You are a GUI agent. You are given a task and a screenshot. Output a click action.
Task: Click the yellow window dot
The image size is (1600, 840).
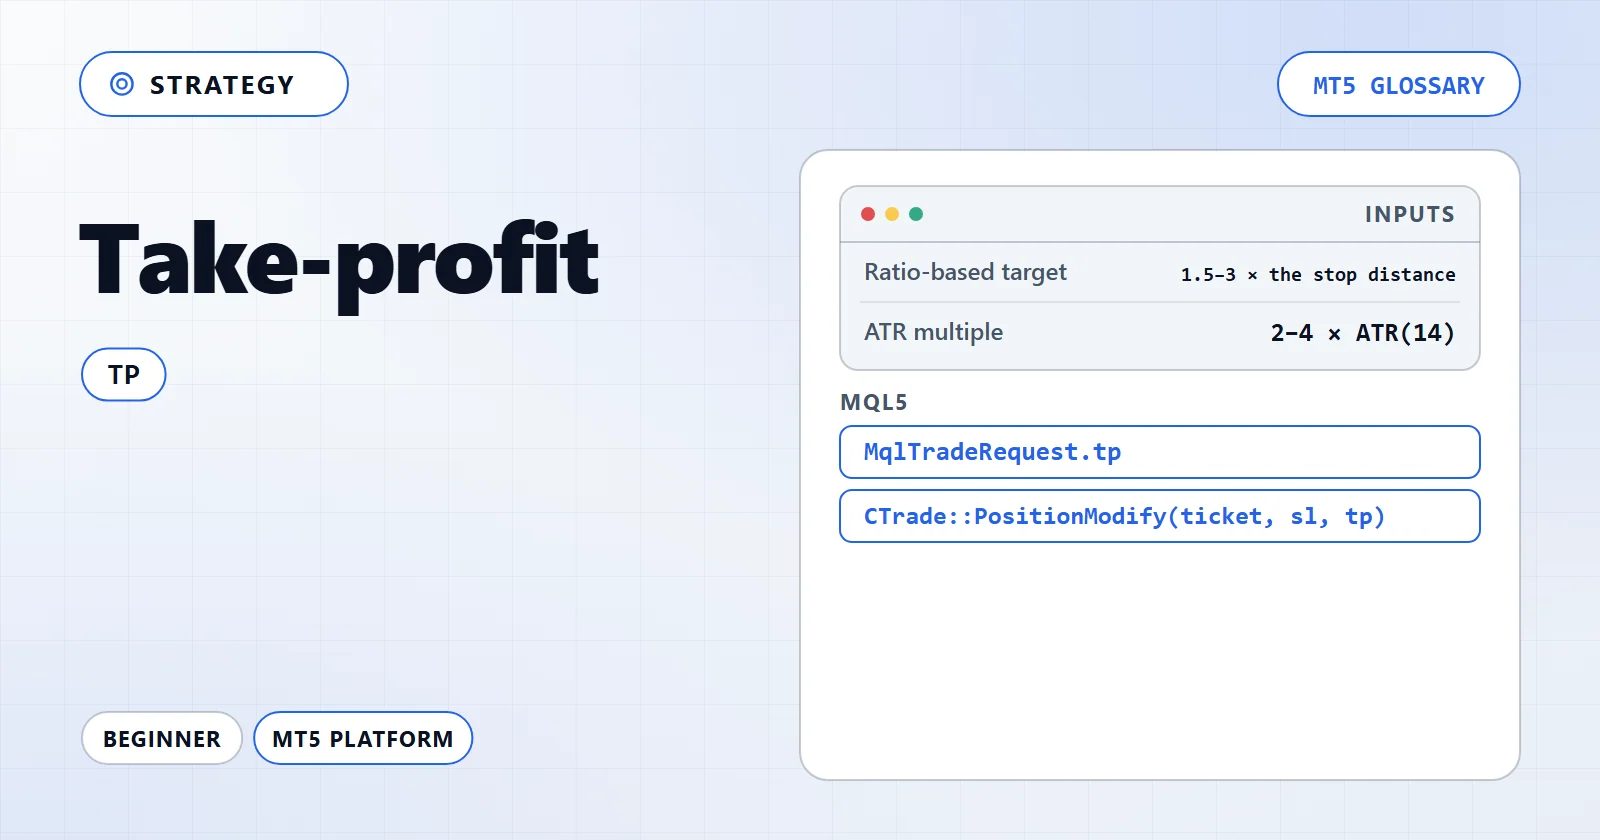point(892,214)
